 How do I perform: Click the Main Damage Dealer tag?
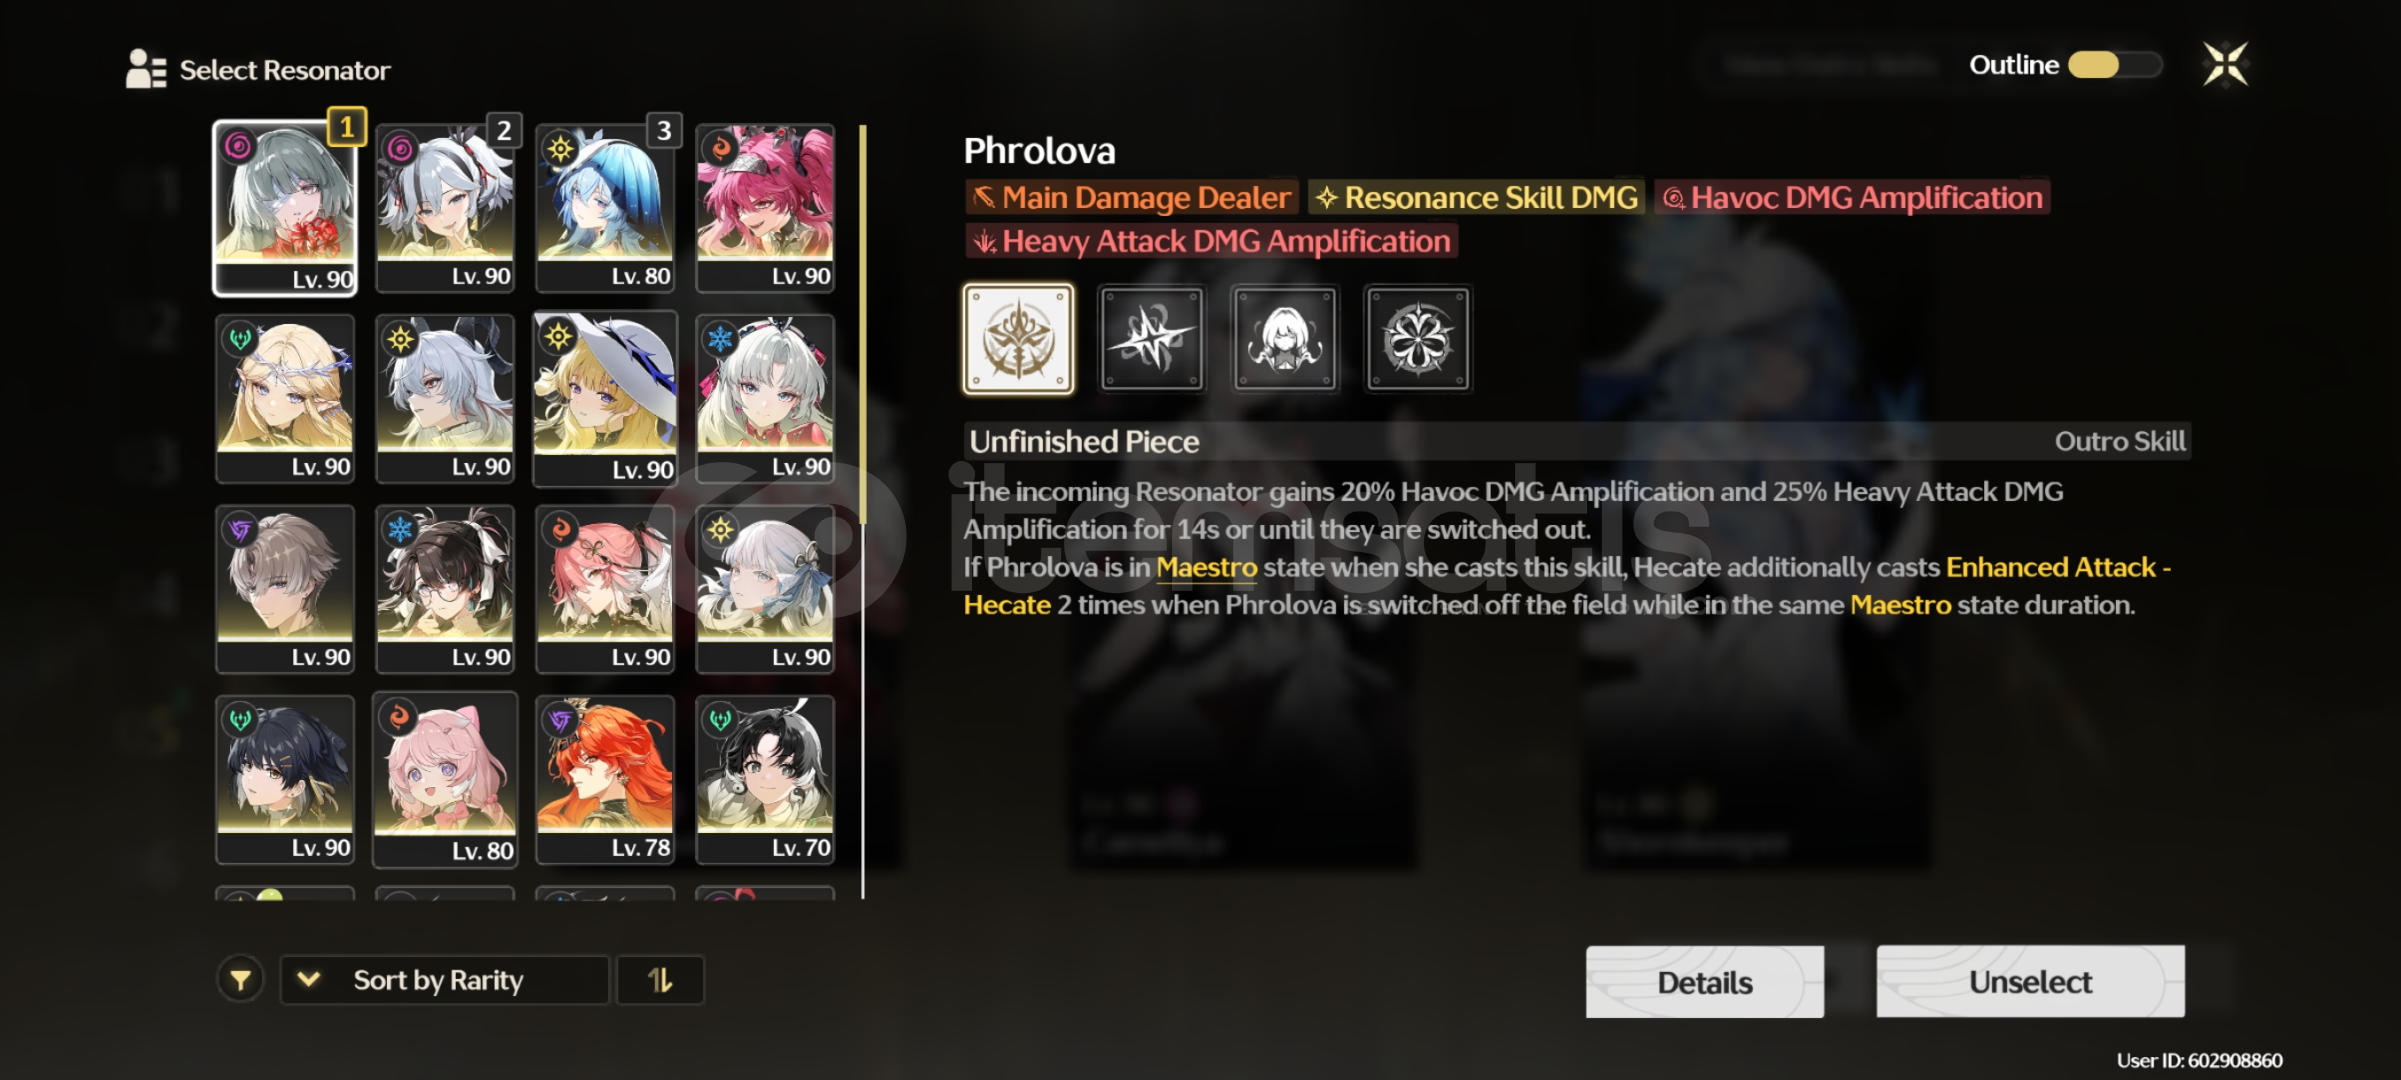pyautogui.click(x=1131, y=197)
